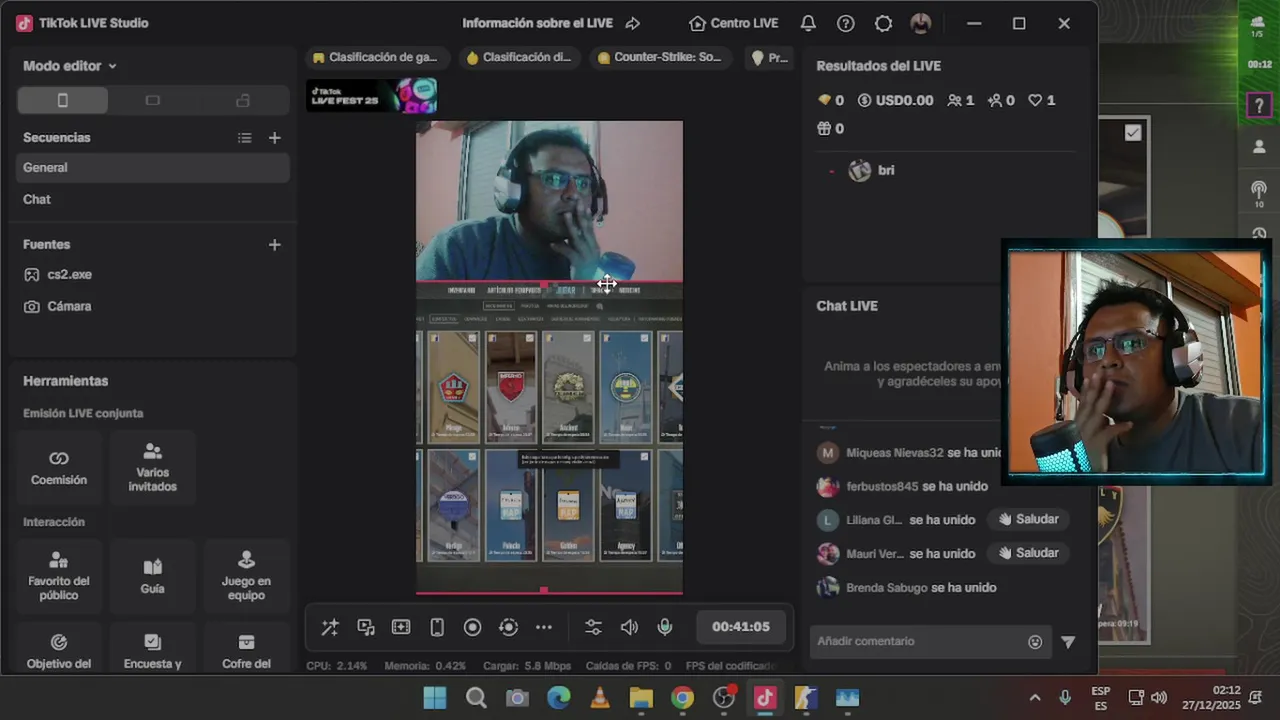Open the Clasificación di... tab
This screenshot has width=1280, height=720.
(518, 57)
